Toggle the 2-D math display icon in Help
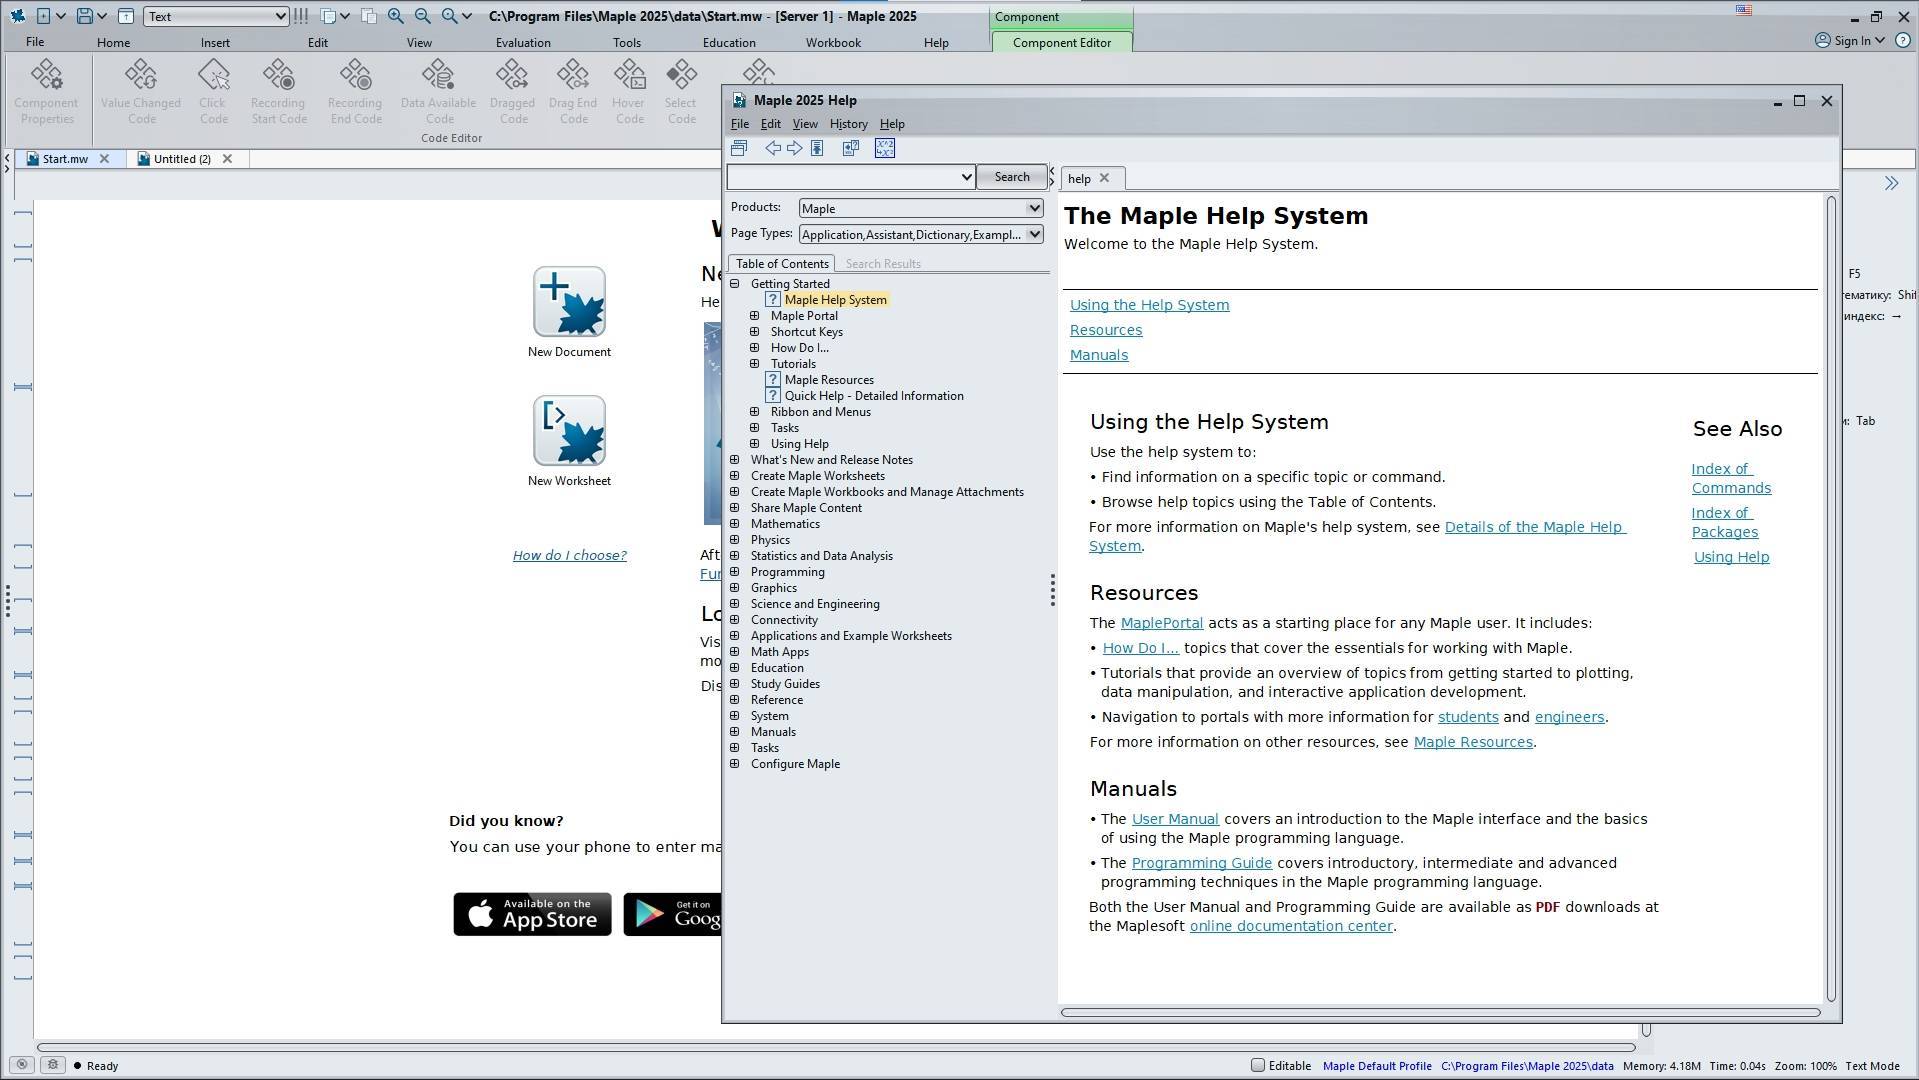This screenshot has height=1080, width=1919. tap(885, 148)
